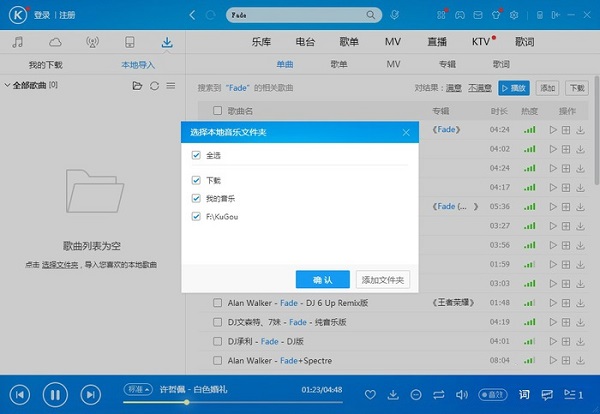Image resolution: width=600 pixels, height=414 pixels.
Task: Check the DJ文森特 Fade 纯音乐版 row
Action: point(217,322)
